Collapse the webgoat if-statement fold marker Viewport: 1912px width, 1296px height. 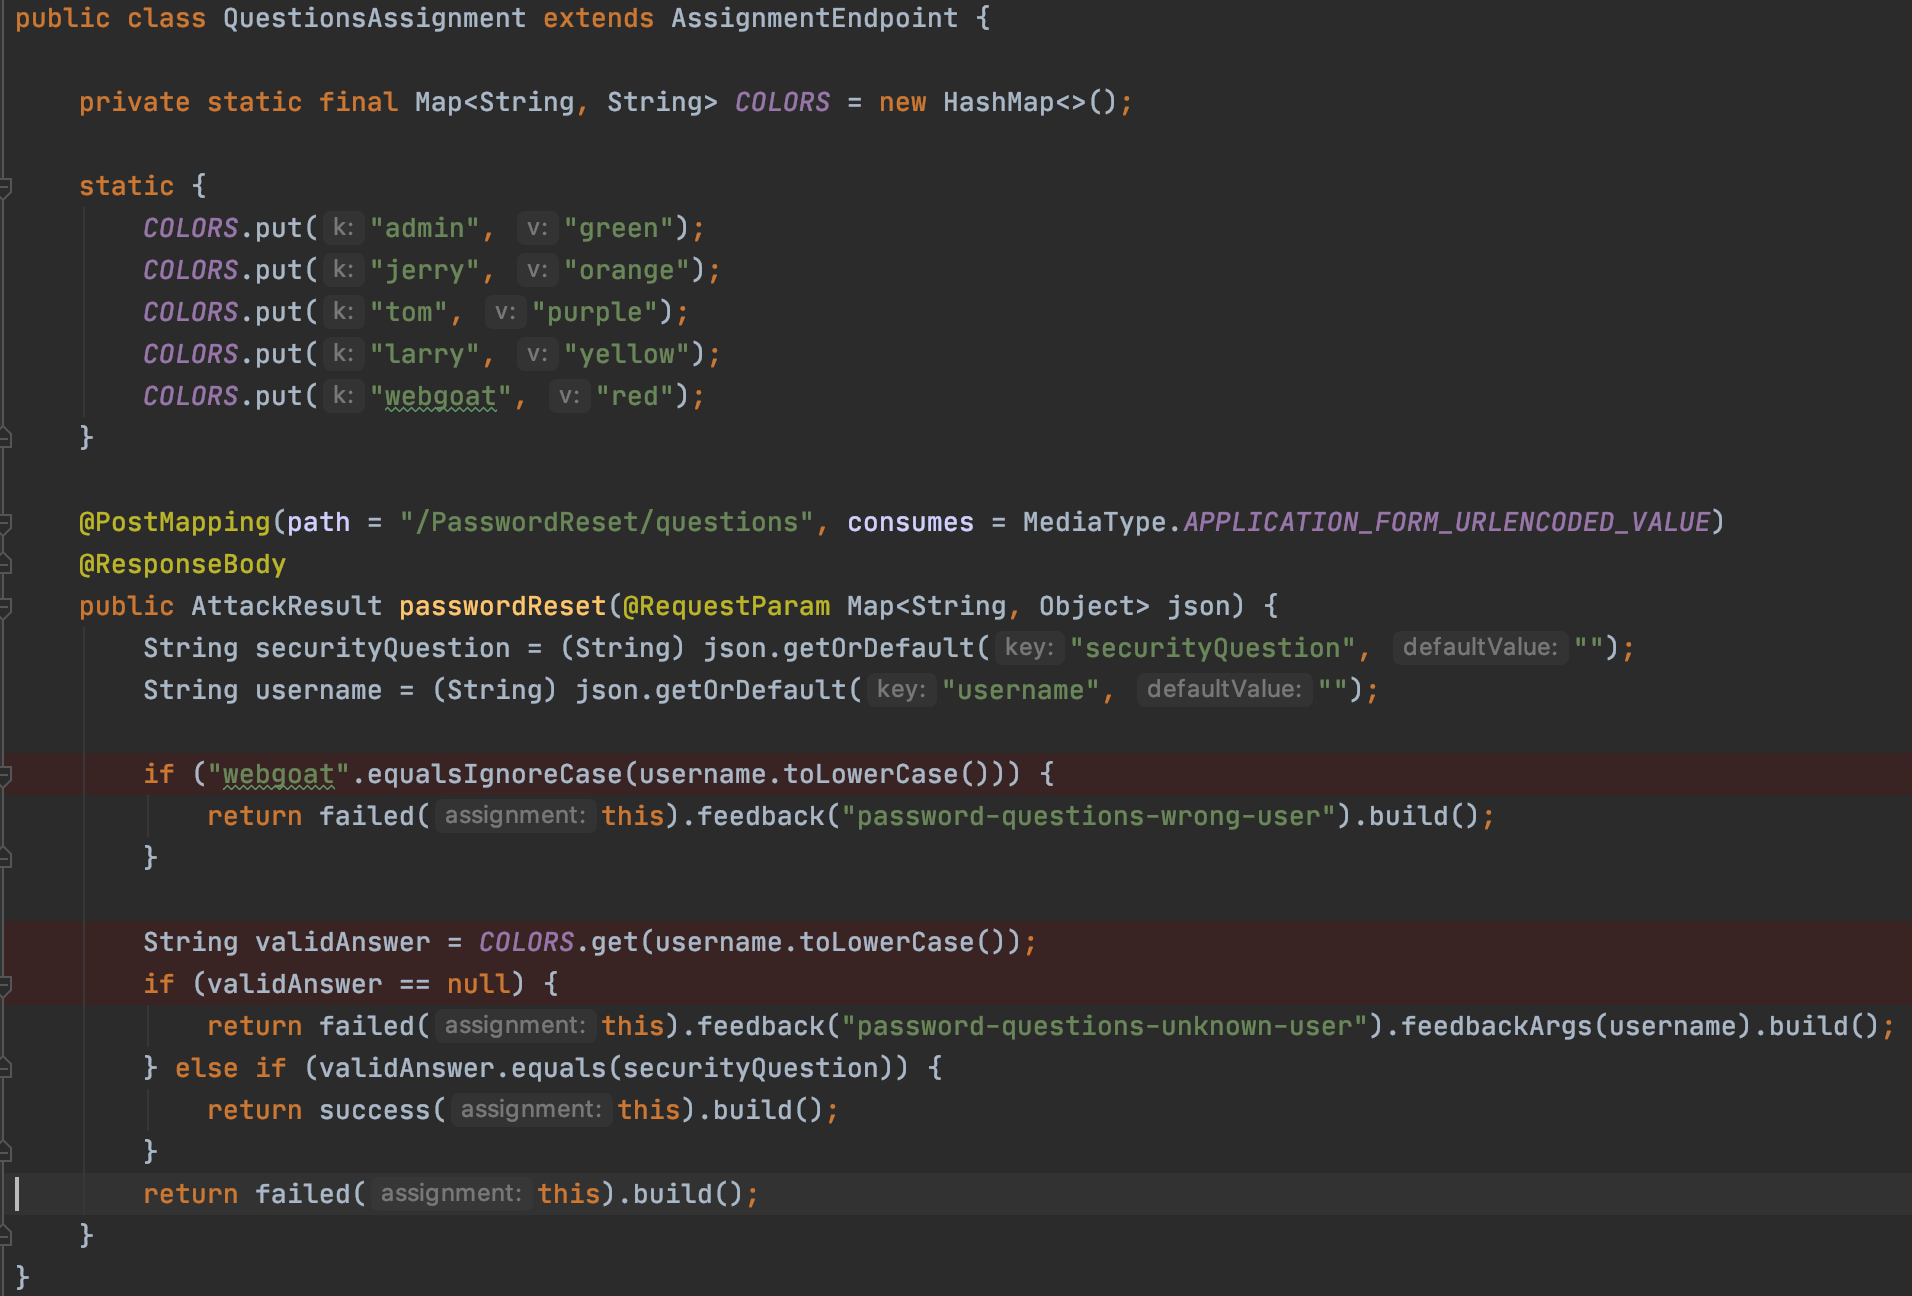(x=5, y=775)
